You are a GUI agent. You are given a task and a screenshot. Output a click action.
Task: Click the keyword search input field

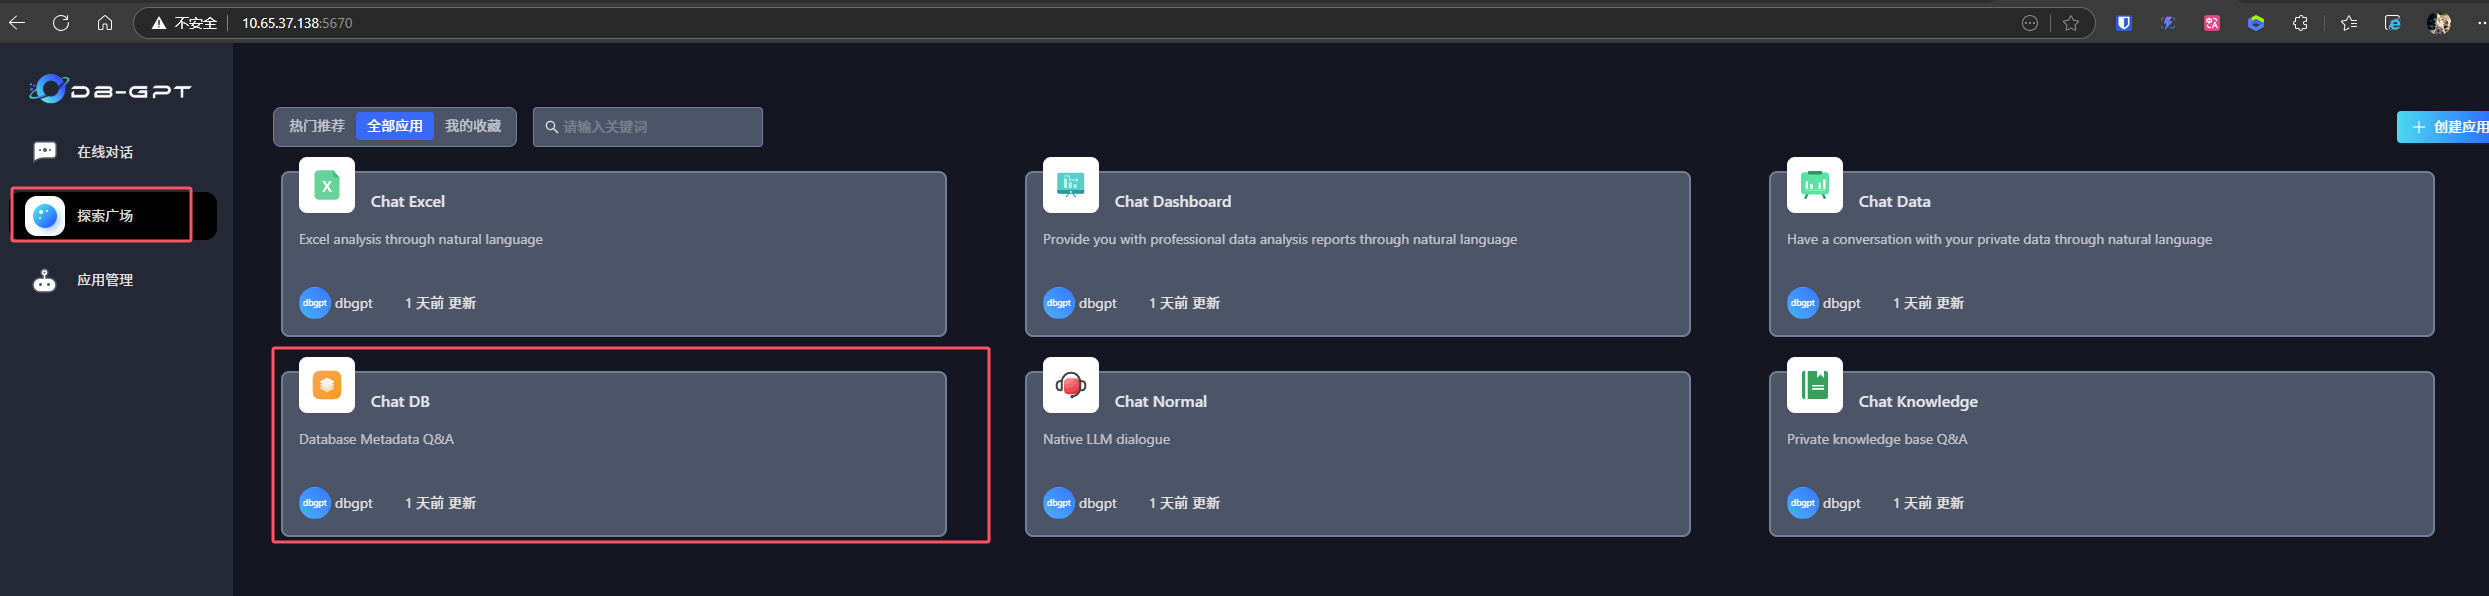648,127
